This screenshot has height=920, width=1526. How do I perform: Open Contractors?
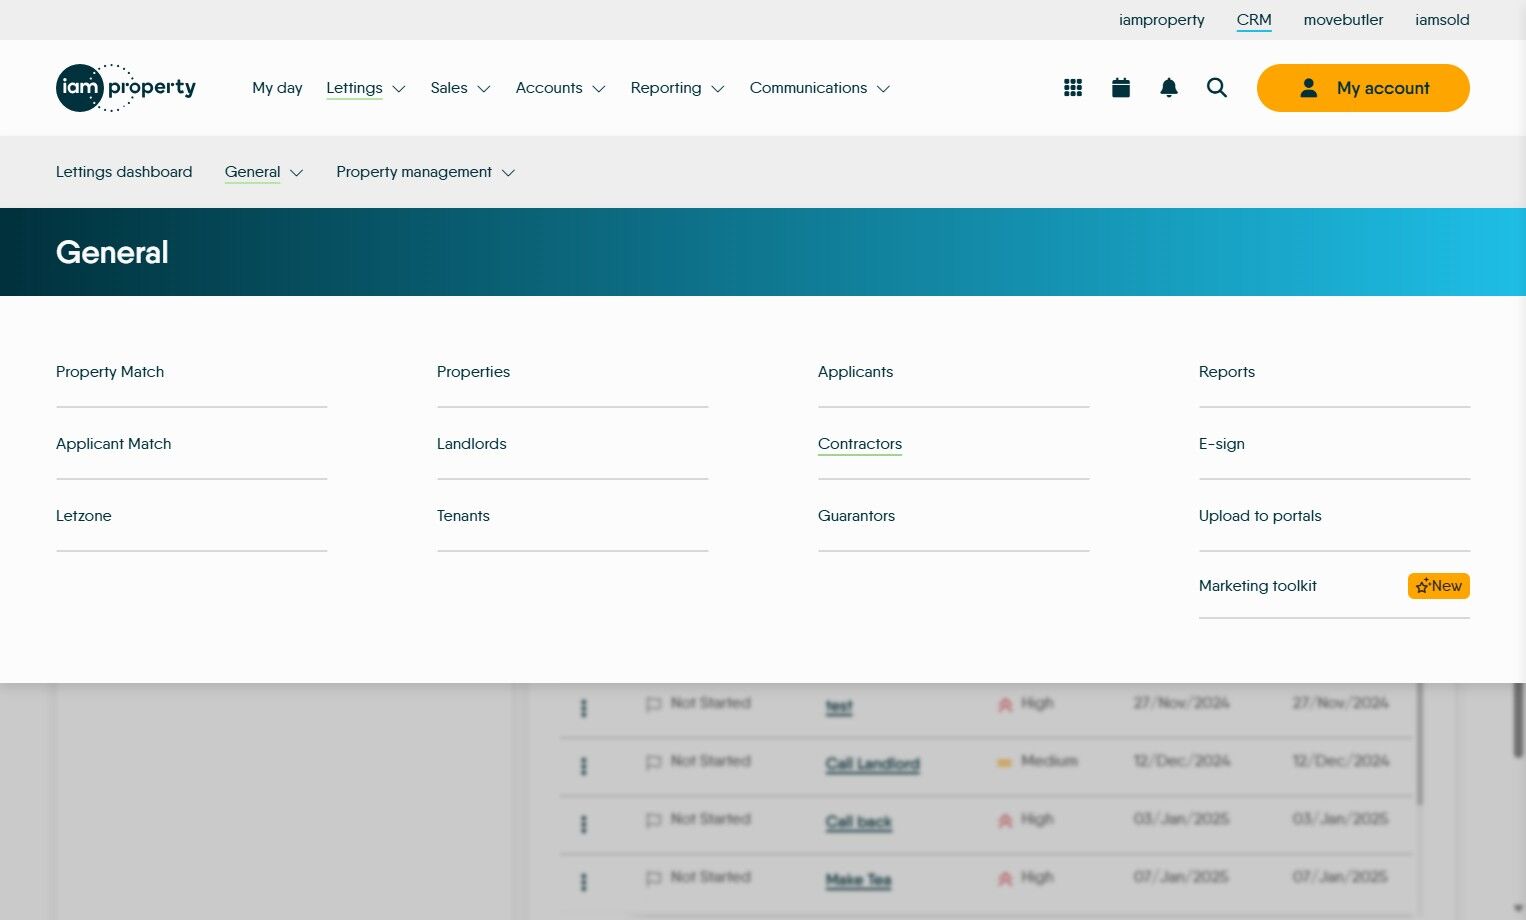coord(860,444)
